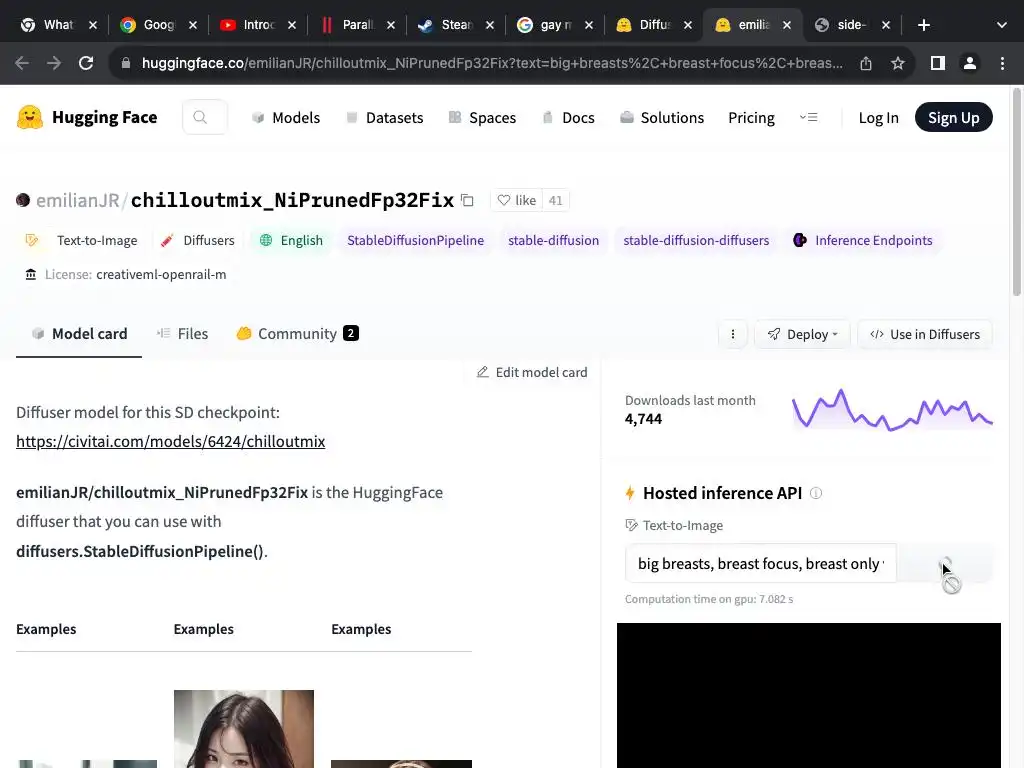Click the 4,744 downloads count
1024x768 pixels.
pos(643,419)
